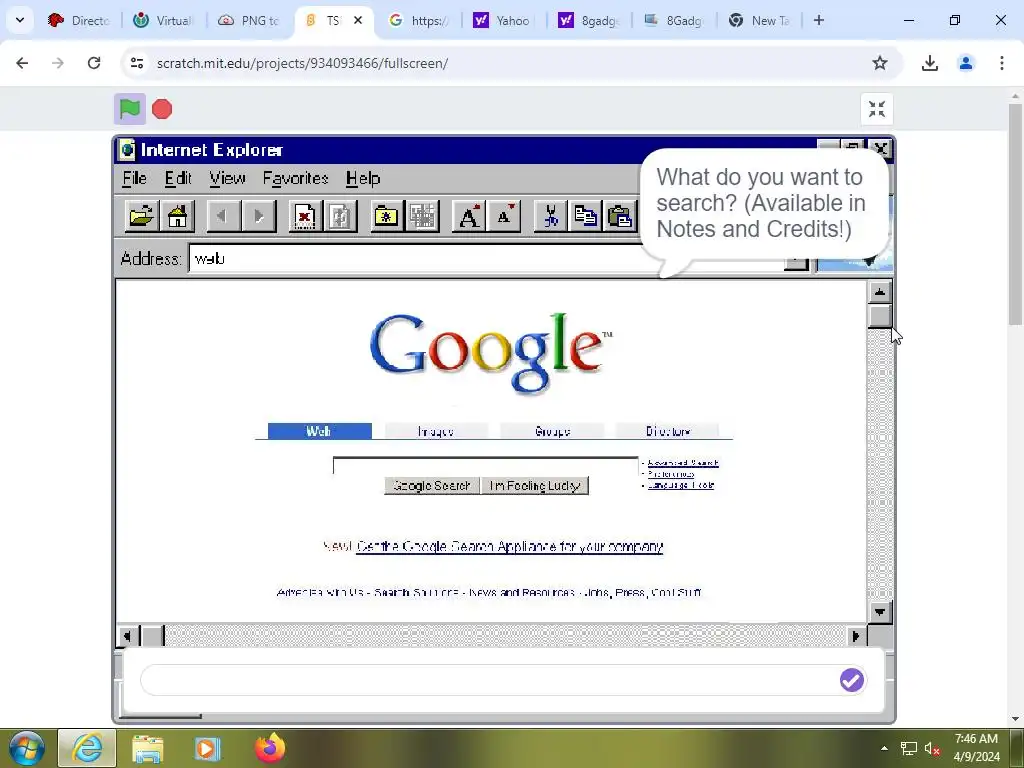Click the Copy toolbar icon
Viewport: 1024px width, 768px height.
pos(585,216)
